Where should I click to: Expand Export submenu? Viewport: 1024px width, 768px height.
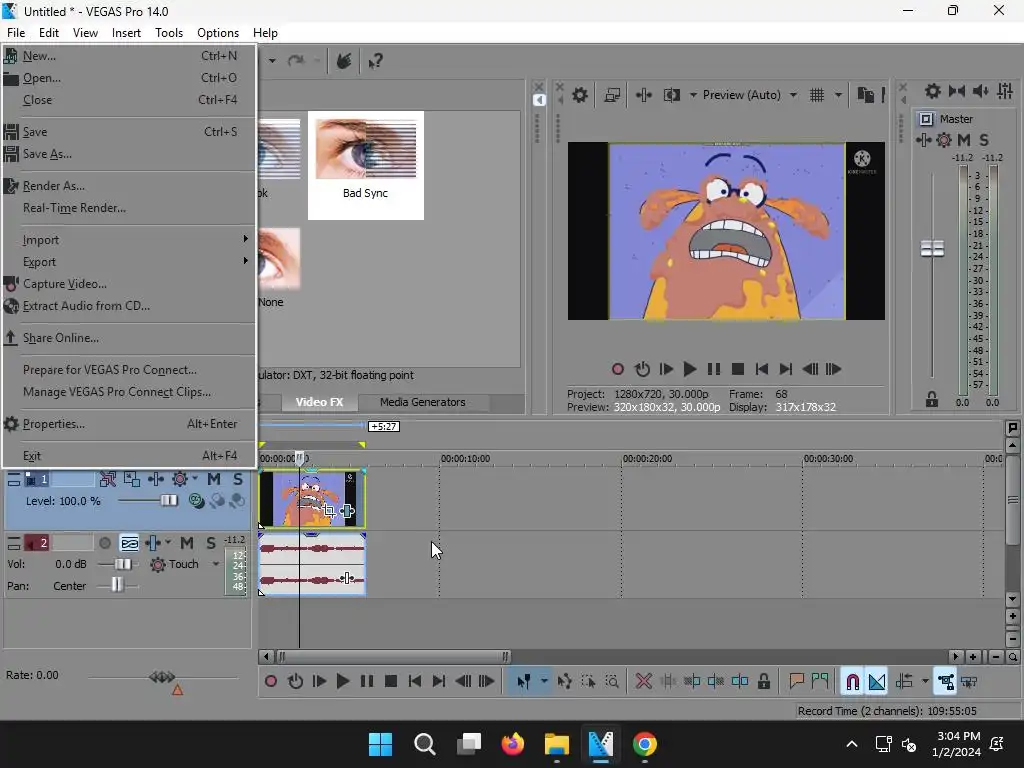(129, 262)
